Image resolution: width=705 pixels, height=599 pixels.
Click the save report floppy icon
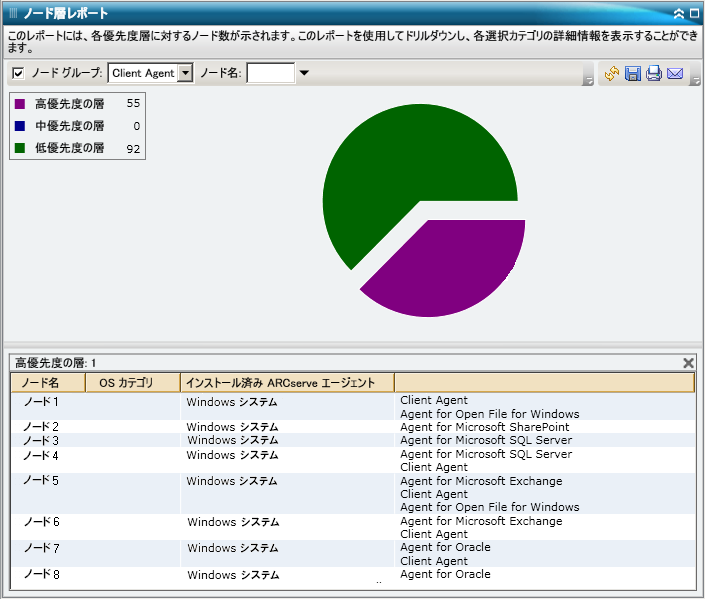coord(633,74)
